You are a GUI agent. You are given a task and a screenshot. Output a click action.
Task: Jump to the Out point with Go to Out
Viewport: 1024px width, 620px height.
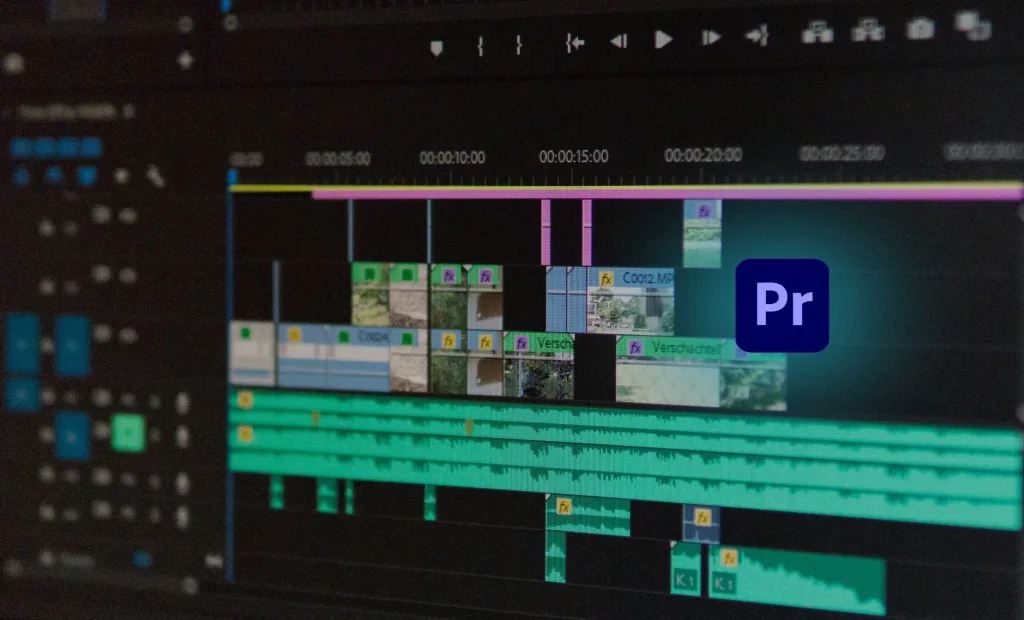pos(757,35)
